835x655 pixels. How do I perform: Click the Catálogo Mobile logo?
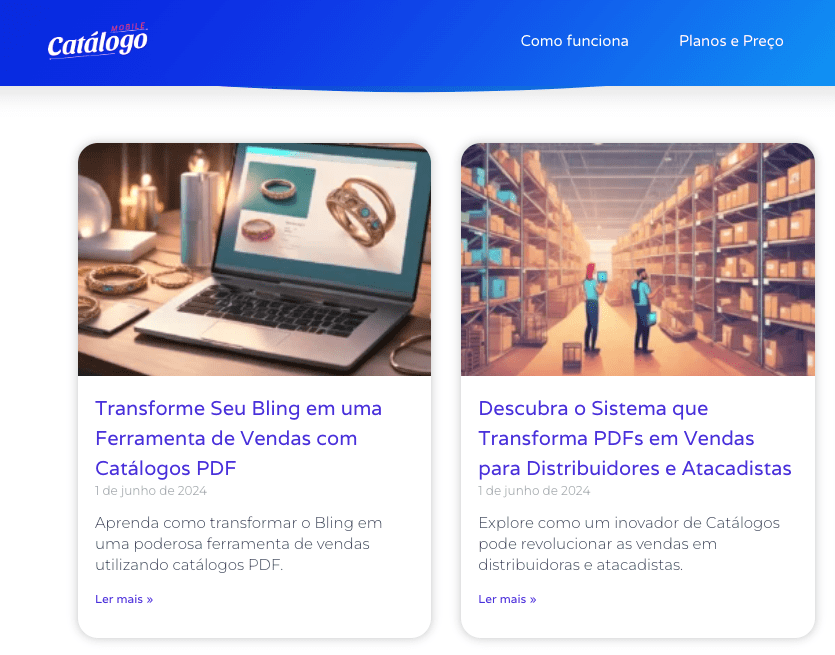(x=97, y=41)
